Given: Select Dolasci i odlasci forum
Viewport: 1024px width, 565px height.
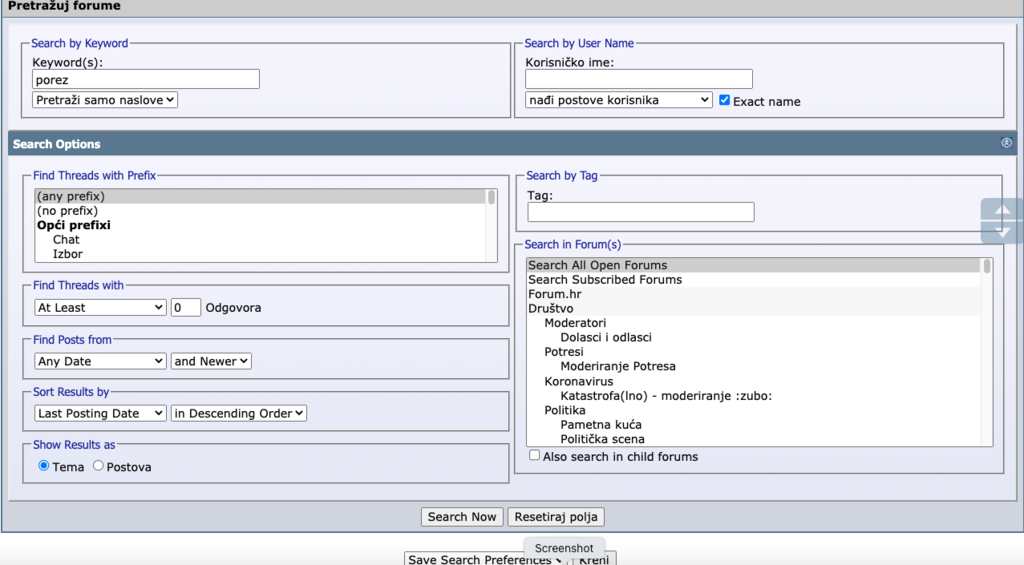Looking at the screenshot, I should (x=754, y=337).
